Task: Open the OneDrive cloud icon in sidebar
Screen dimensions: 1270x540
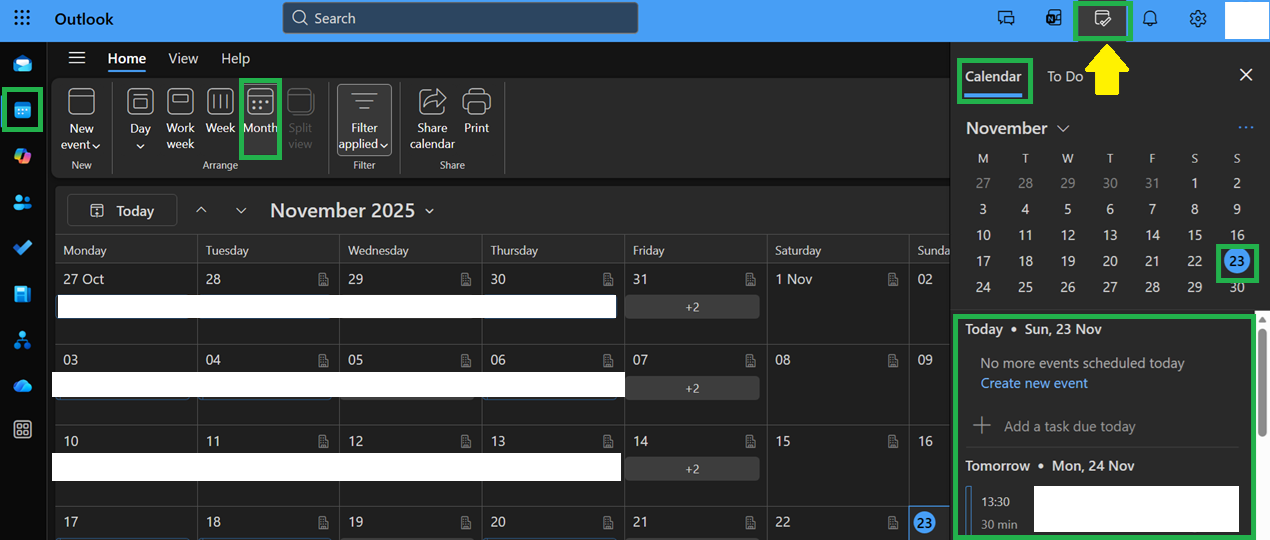Action: pos(22,385)
